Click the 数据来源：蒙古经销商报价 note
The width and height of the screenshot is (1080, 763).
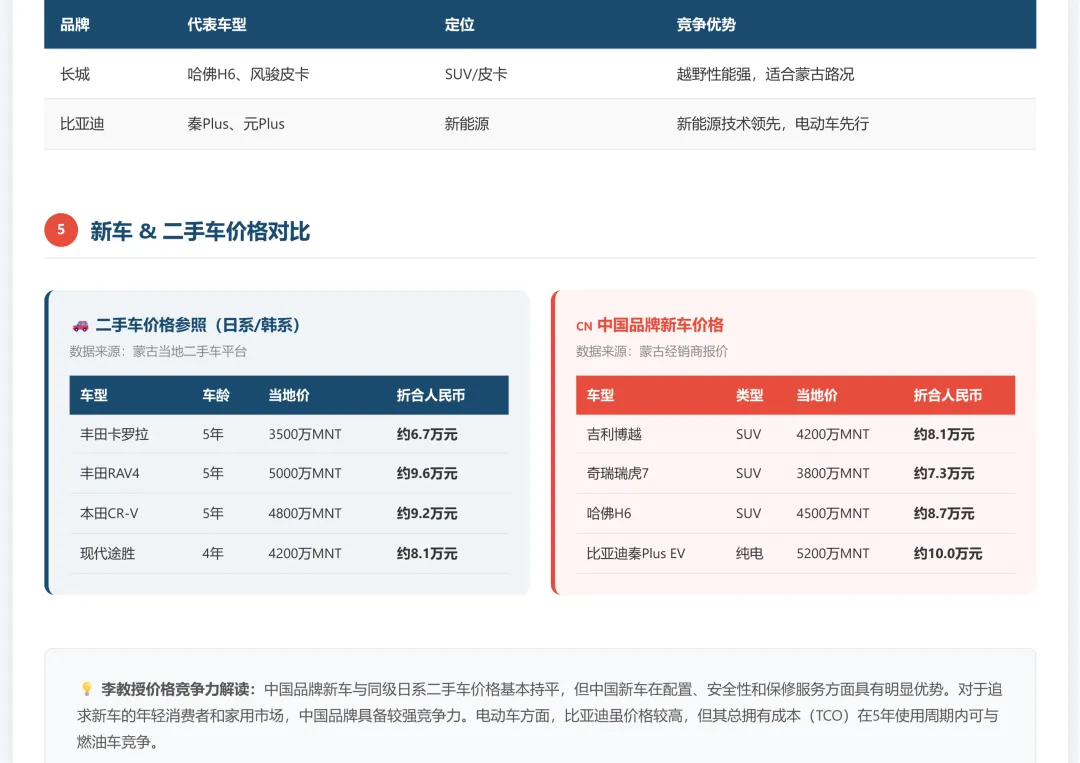point(652,351)
